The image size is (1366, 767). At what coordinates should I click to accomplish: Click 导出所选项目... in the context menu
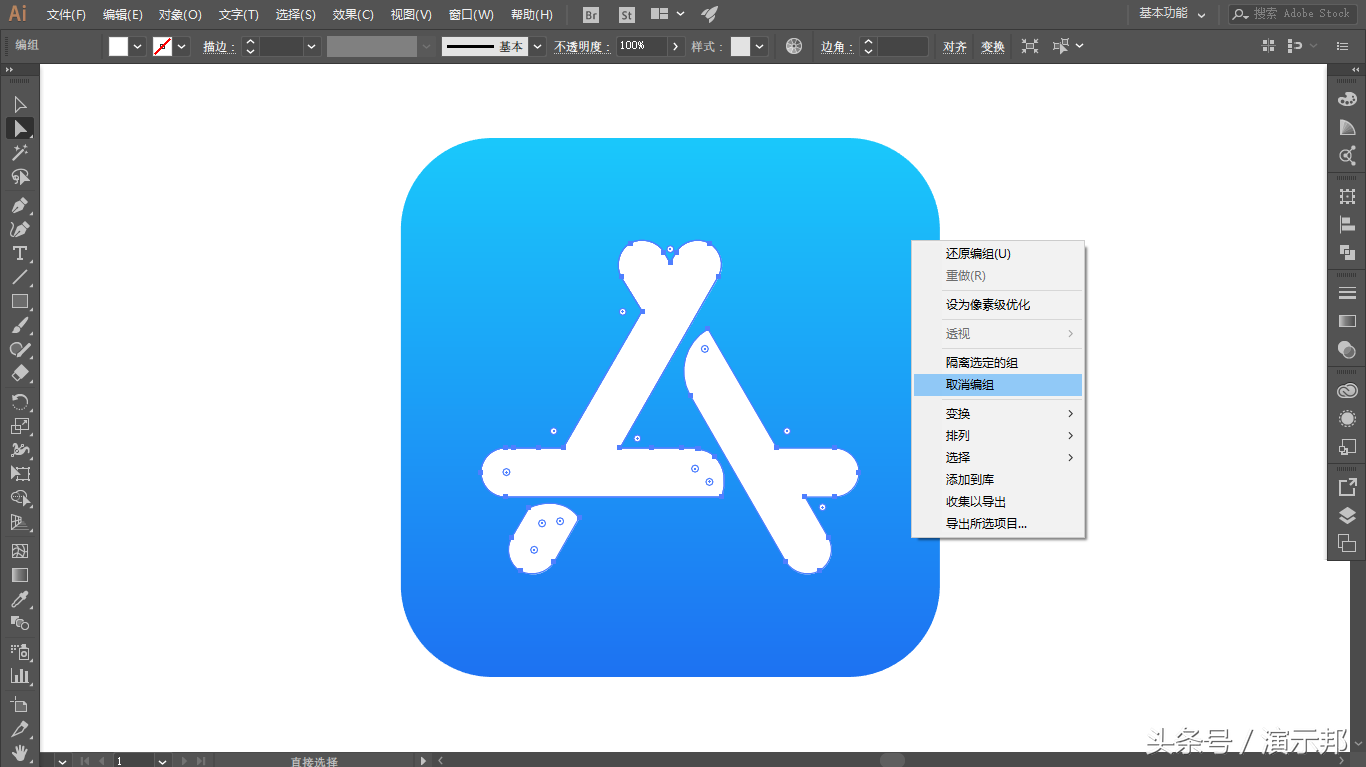click(998, 524)
